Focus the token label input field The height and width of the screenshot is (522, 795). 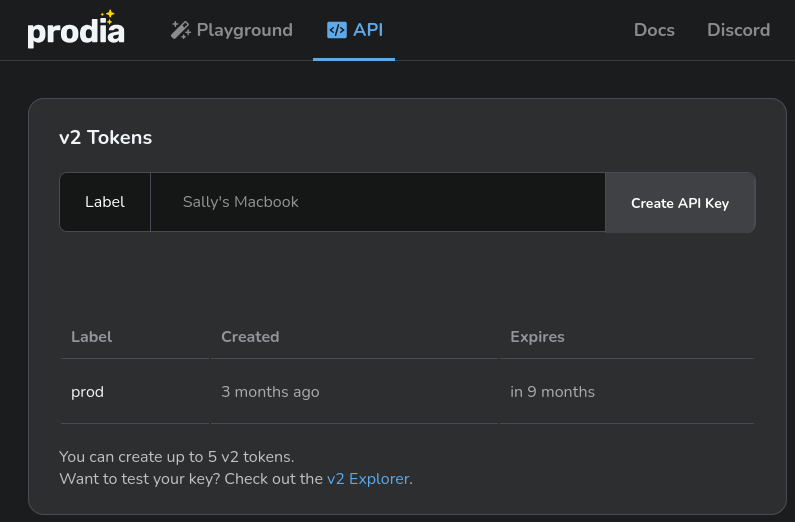tap(378, 202)
